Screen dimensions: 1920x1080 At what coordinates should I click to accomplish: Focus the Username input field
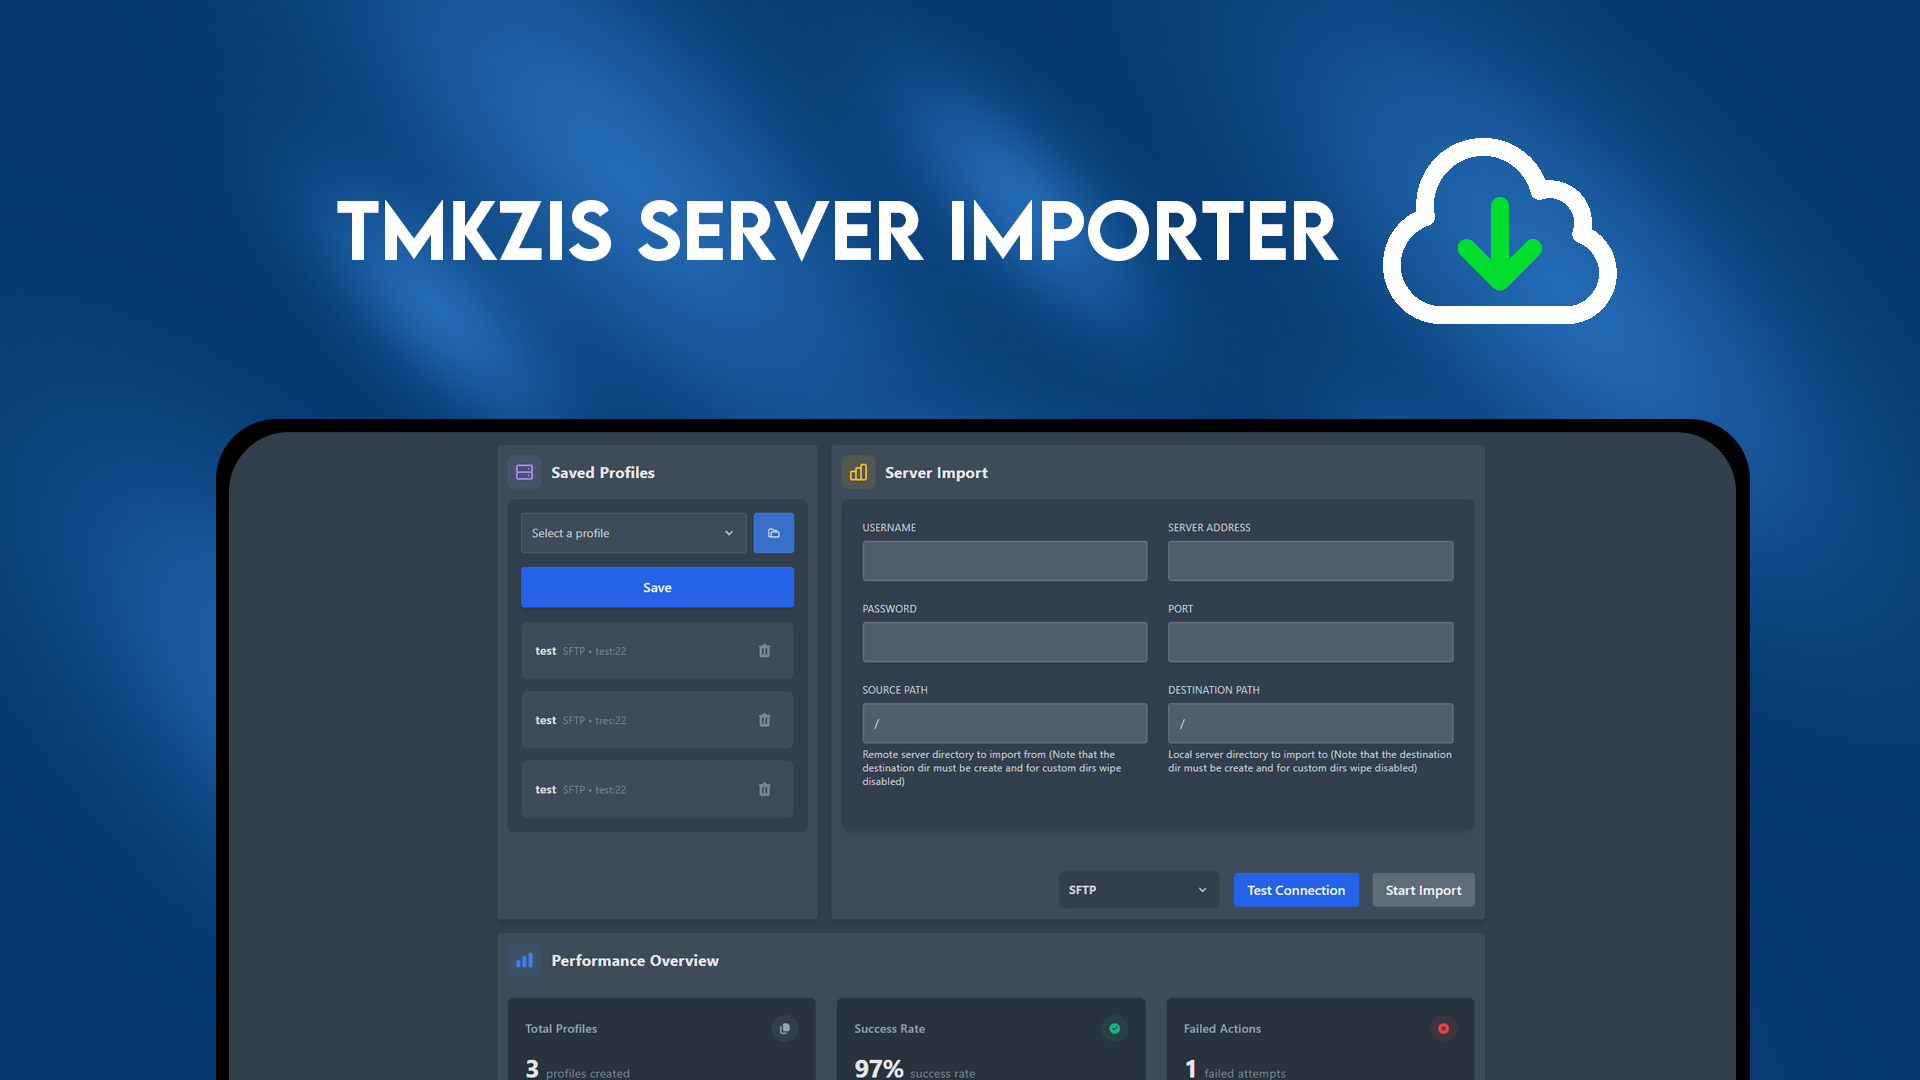[1004, 560]
